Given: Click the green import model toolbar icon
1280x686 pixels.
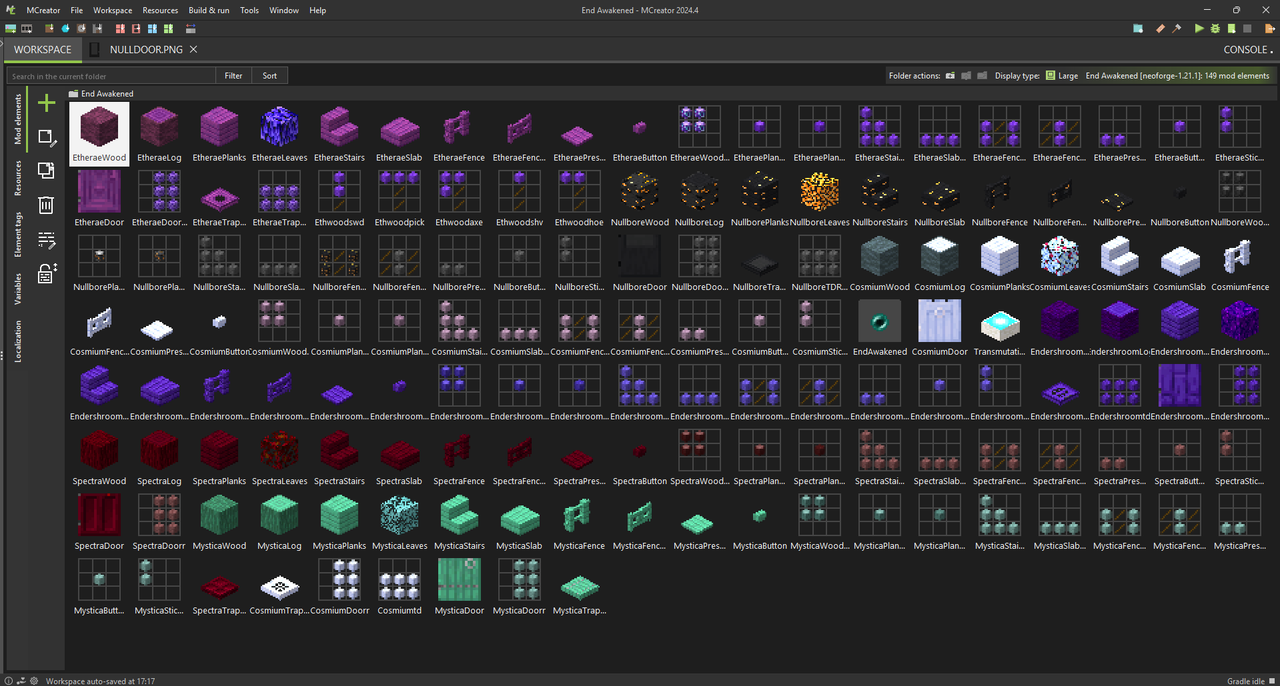Looking at the screenshot, I should (168, 28).
